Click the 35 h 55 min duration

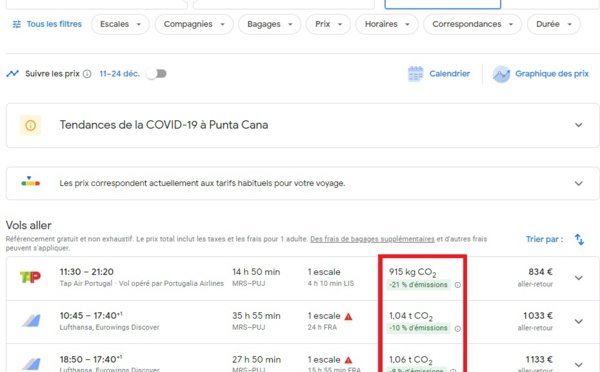(x=256, y=316)
